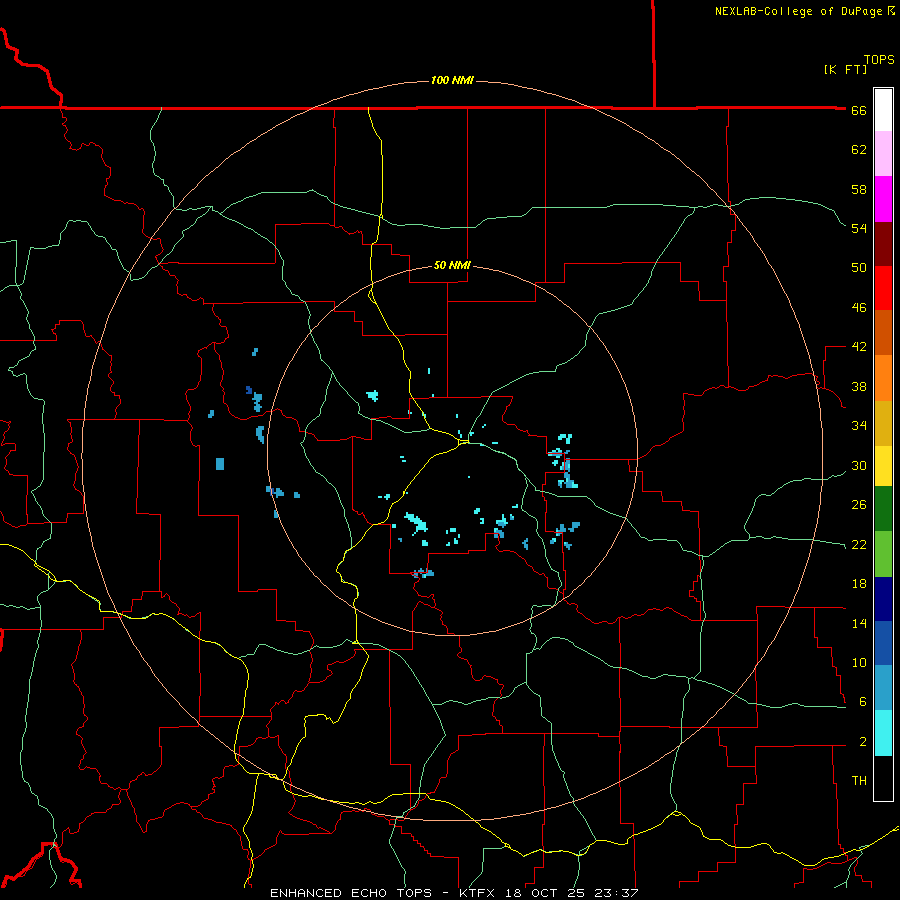Image resolution: width=900 pixels, height=900 pixels.
Task: Click the TH legend threshold label
Action: [x=859, y=781]
